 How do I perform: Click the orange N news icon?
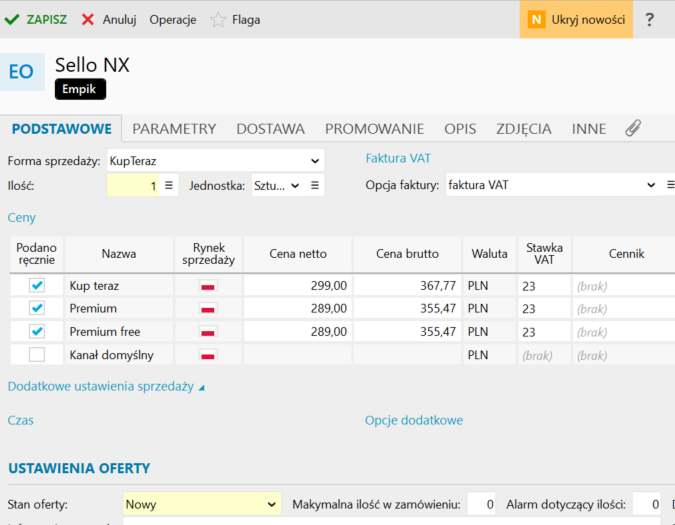coord(536,20)
